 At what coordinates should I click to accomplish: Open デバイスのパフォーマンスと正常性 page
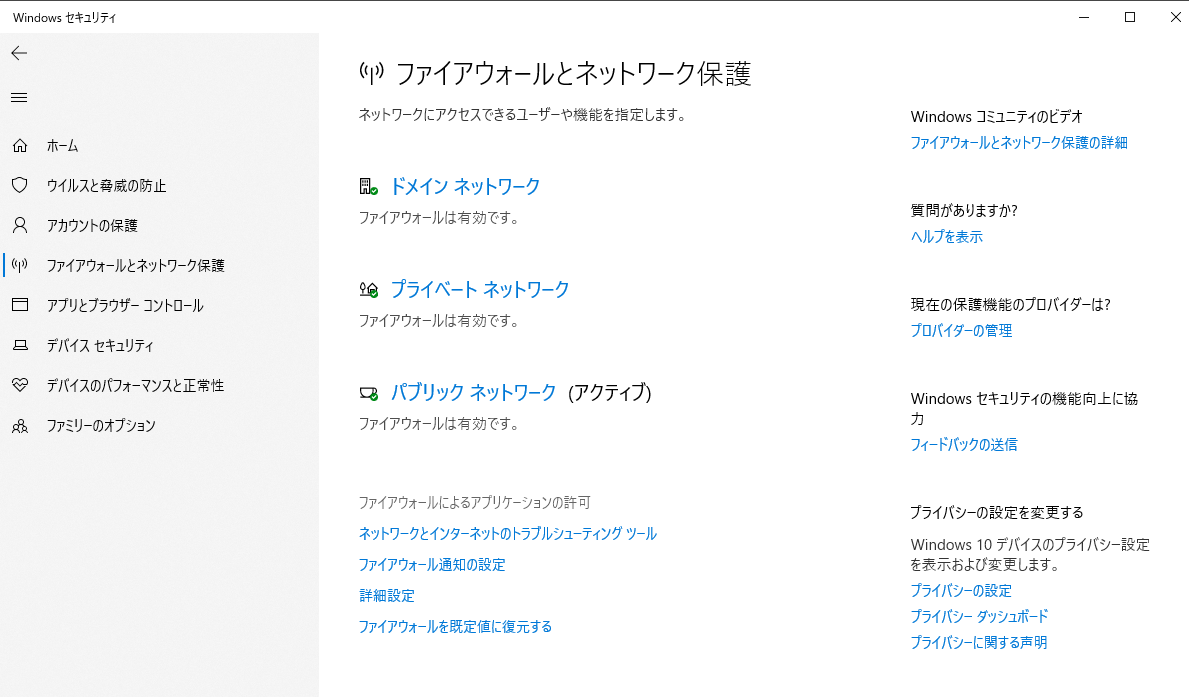135,385
